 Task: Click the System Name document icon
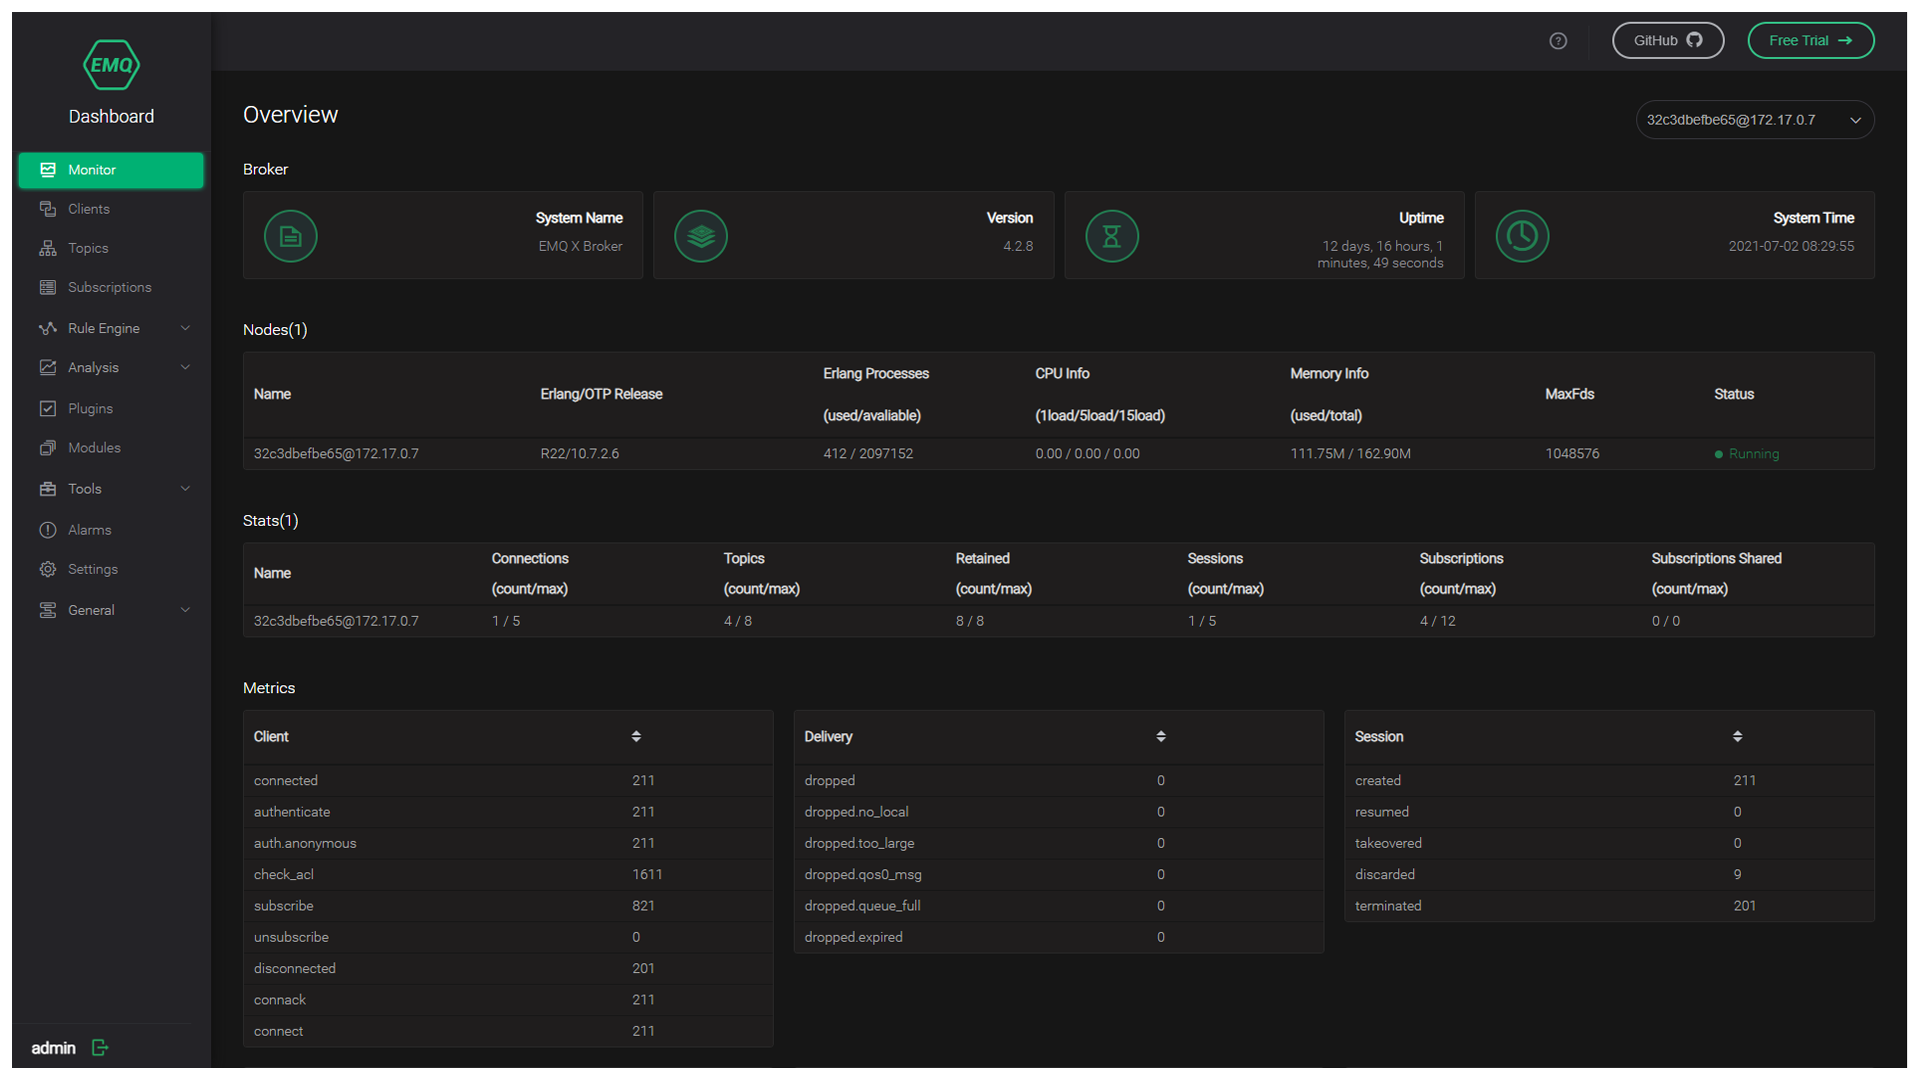tap(290, 236)
